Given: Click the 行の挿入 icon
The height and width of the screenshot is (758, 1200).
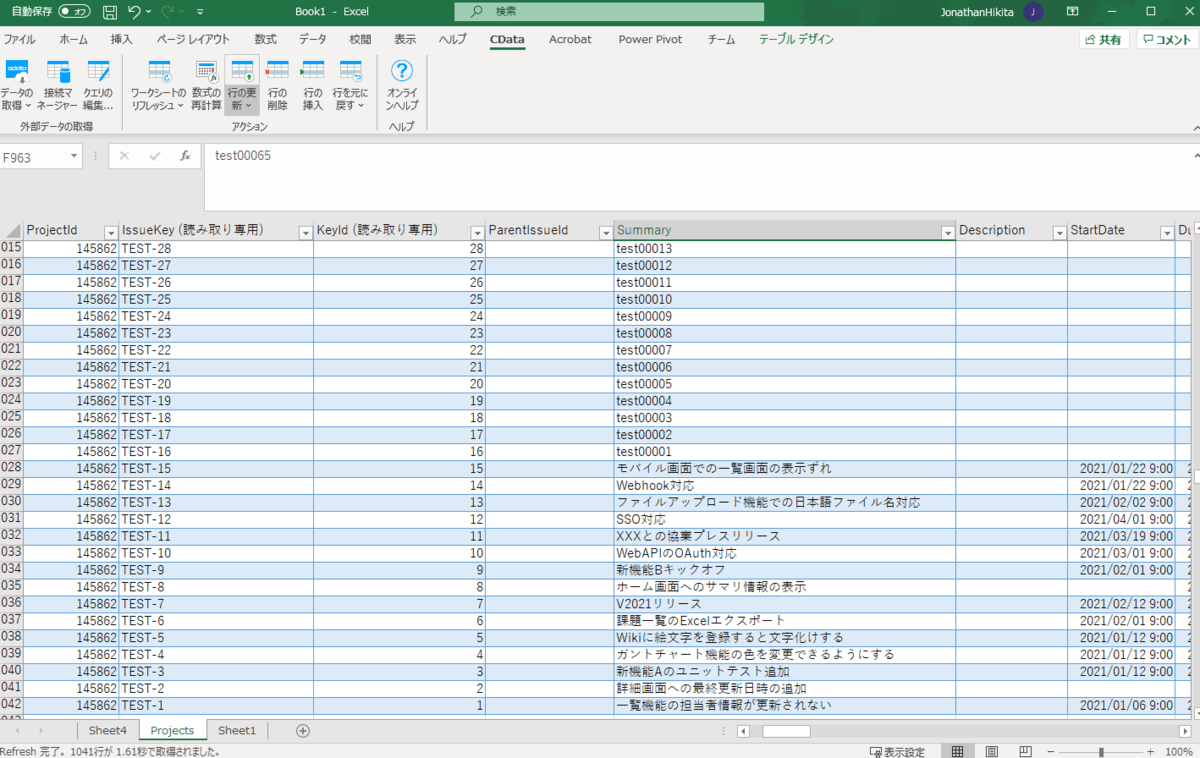Looking at the screenshot, I should tap(313, 72).
